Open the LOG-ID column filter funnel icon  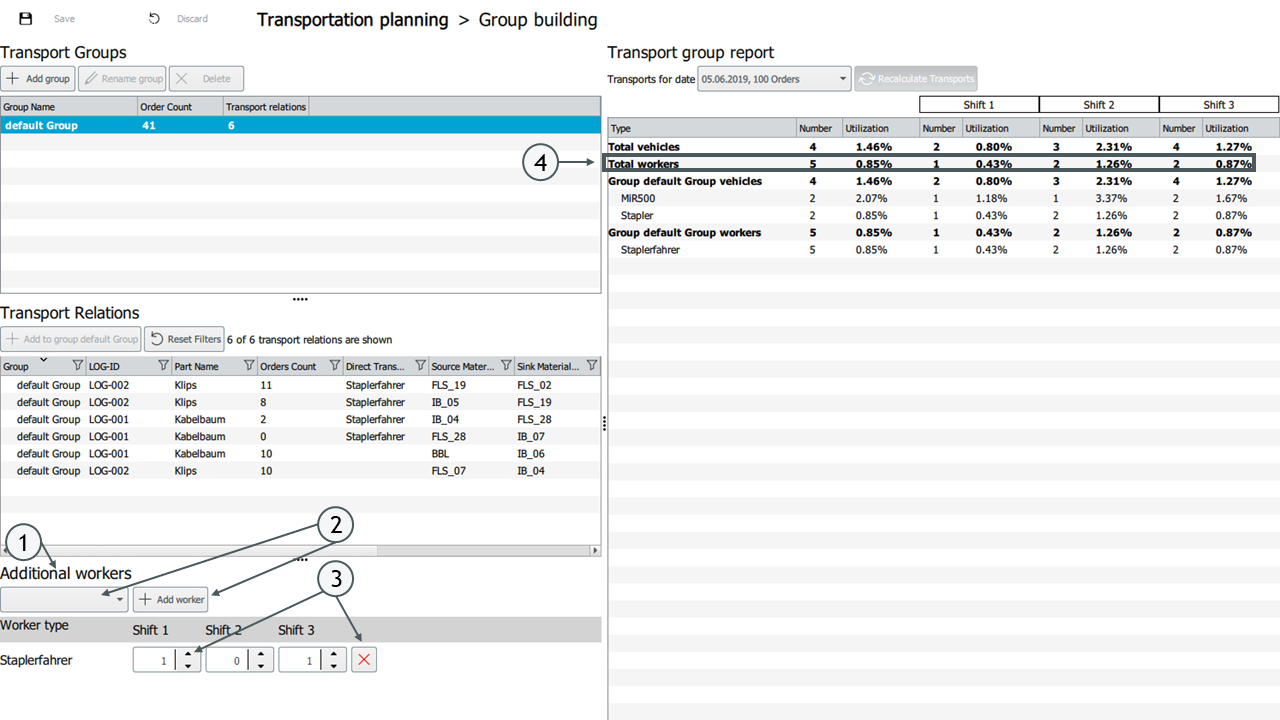(x=163, y=366)
